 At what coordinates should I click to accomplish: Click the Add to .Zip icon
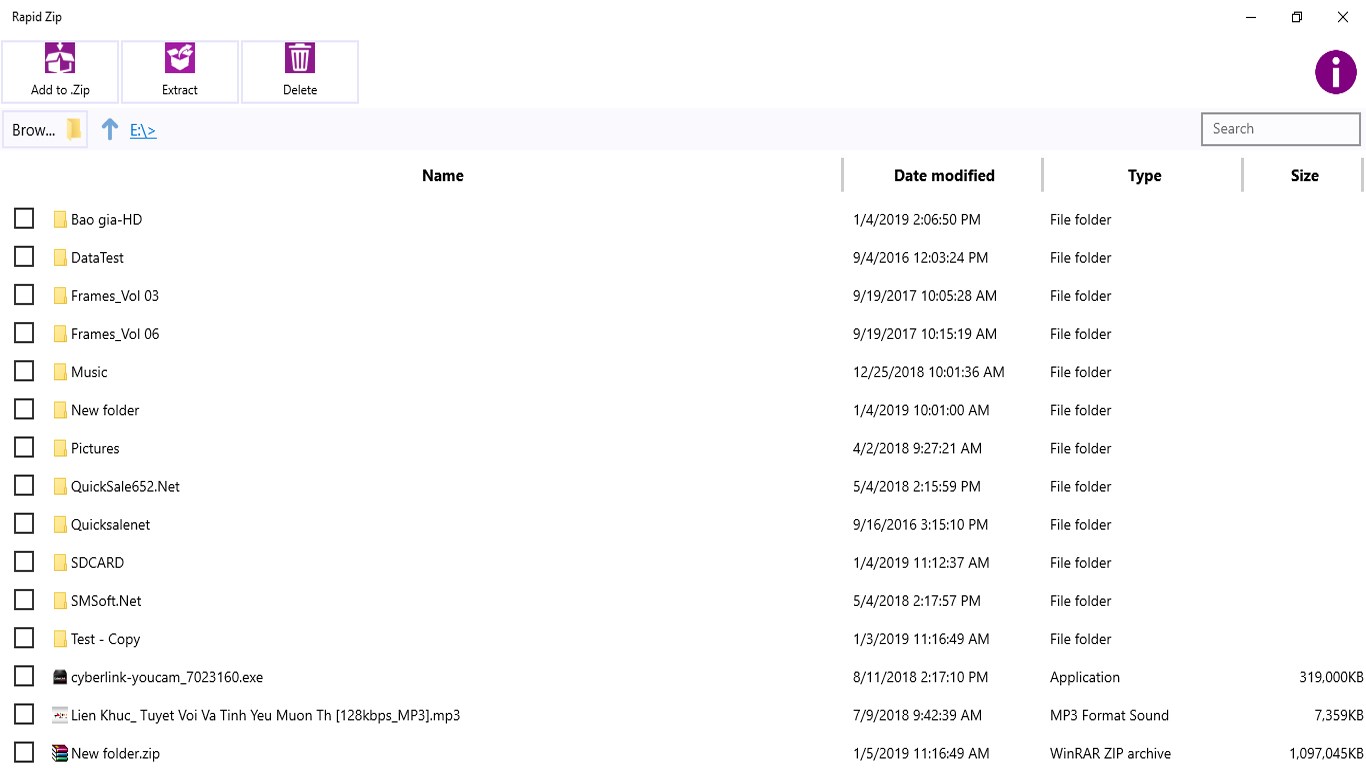[x=60, y=58]
